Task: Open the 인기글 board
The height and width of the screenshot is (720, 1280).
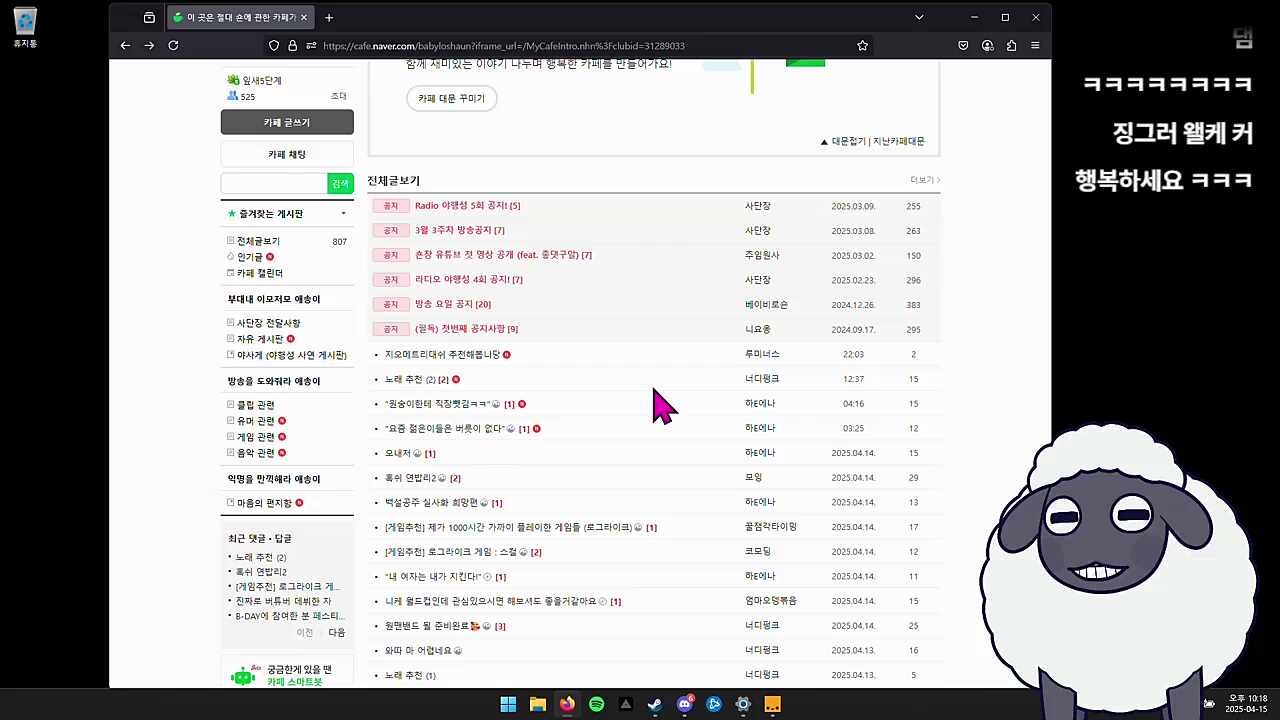Action: click(x=250, y=257)
